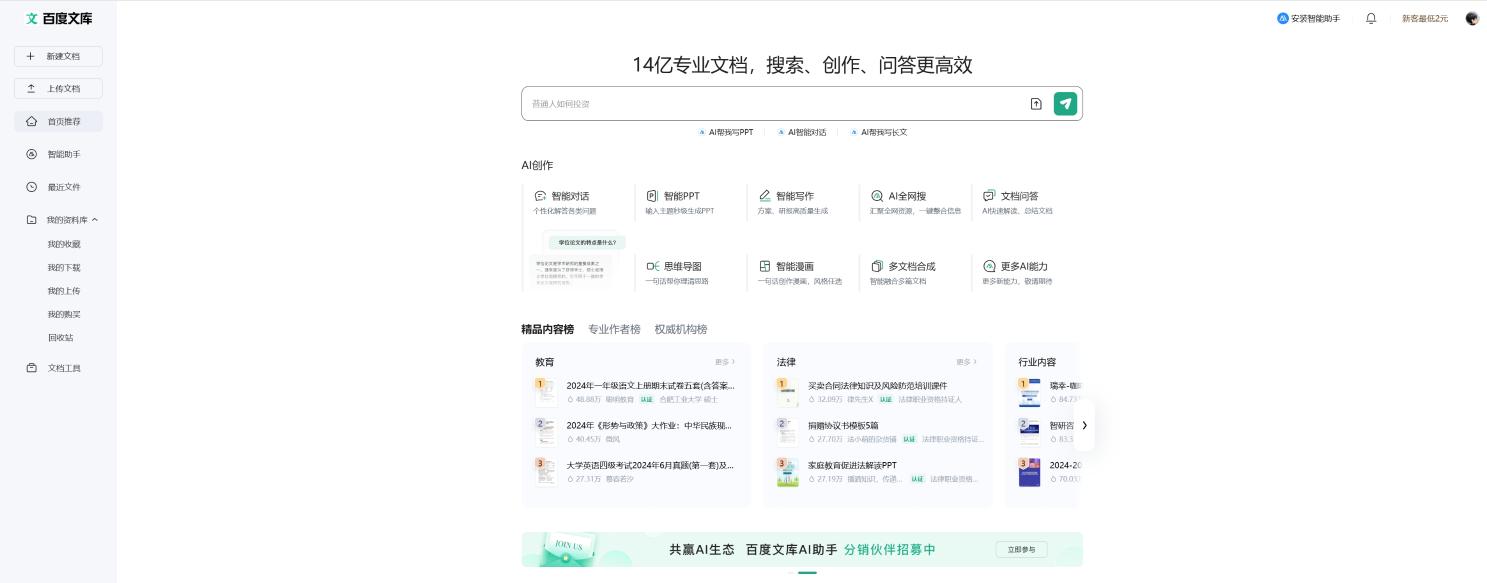This screenshot has width=1487, height=583.
Task: Open 智能助手 in the sidebar
Action: click(x=58, y=154)
